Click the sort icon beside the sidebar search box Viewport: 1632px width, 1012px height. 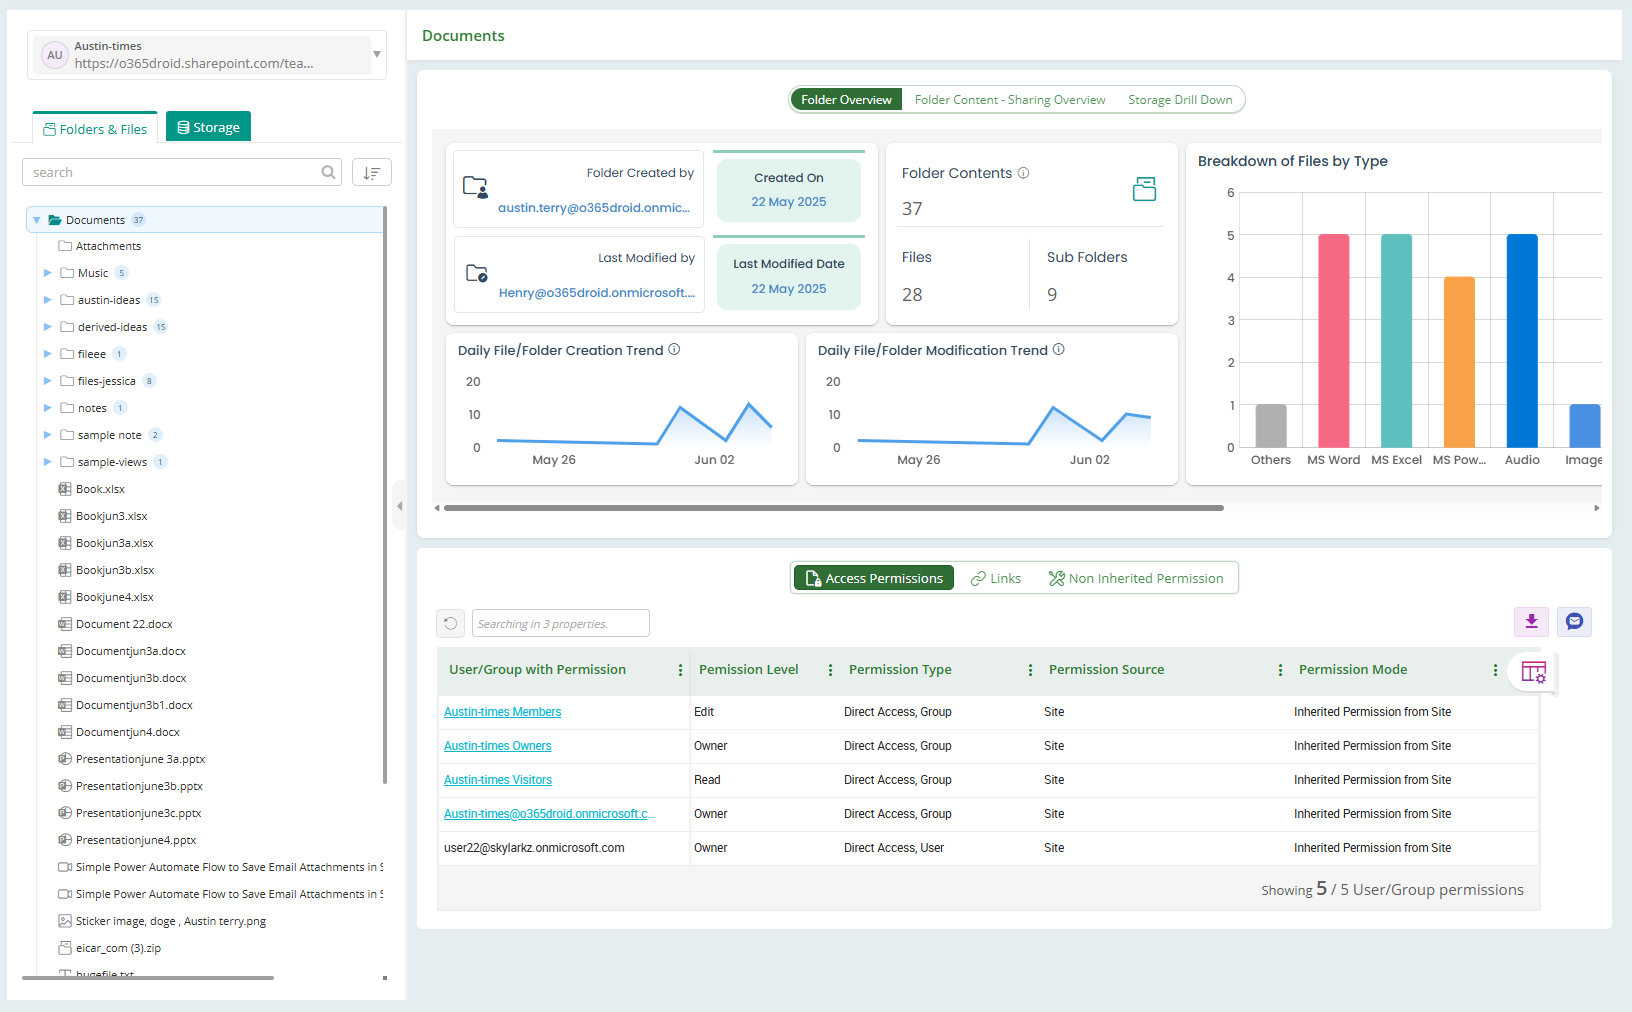(371, 171)
